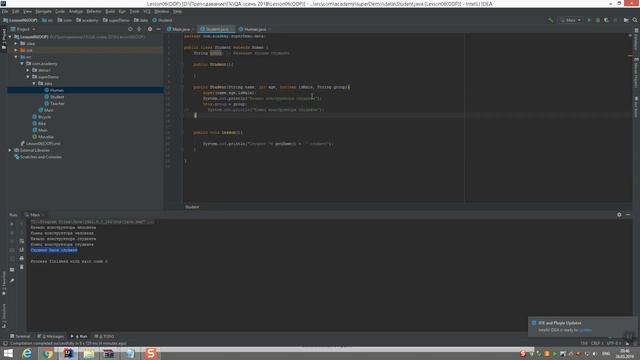
Task: Select the Main tab in Run panel
Action: coord(34,215)
